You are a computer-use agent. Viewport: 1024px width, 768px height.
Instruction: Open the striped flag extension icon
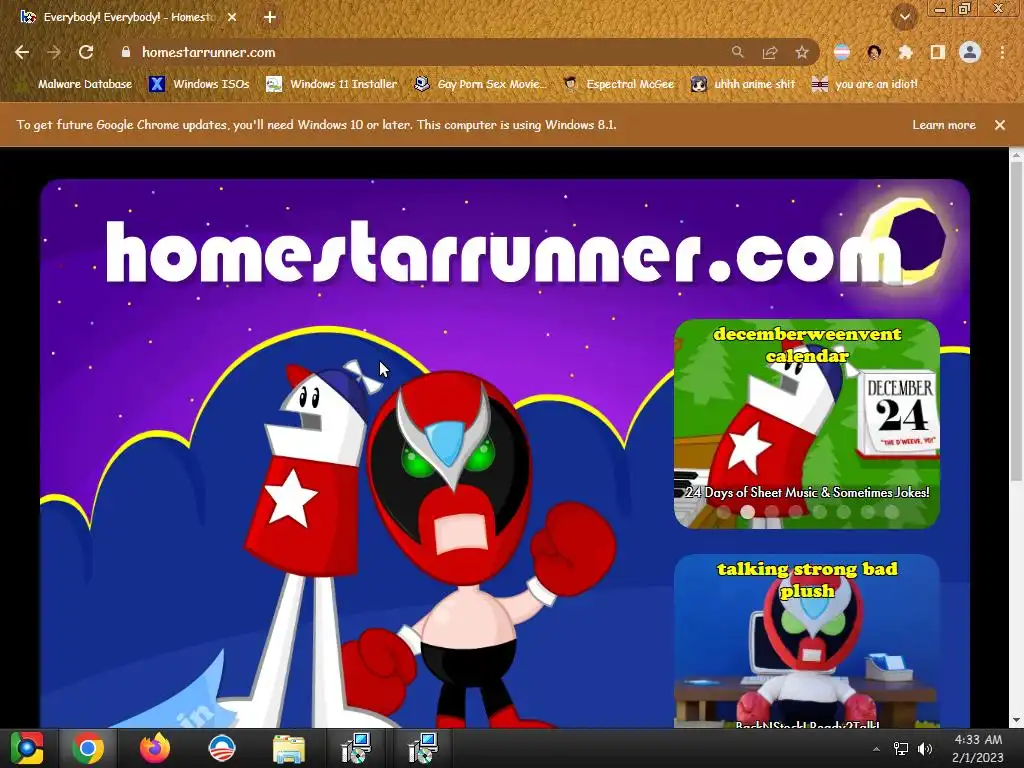842,52
